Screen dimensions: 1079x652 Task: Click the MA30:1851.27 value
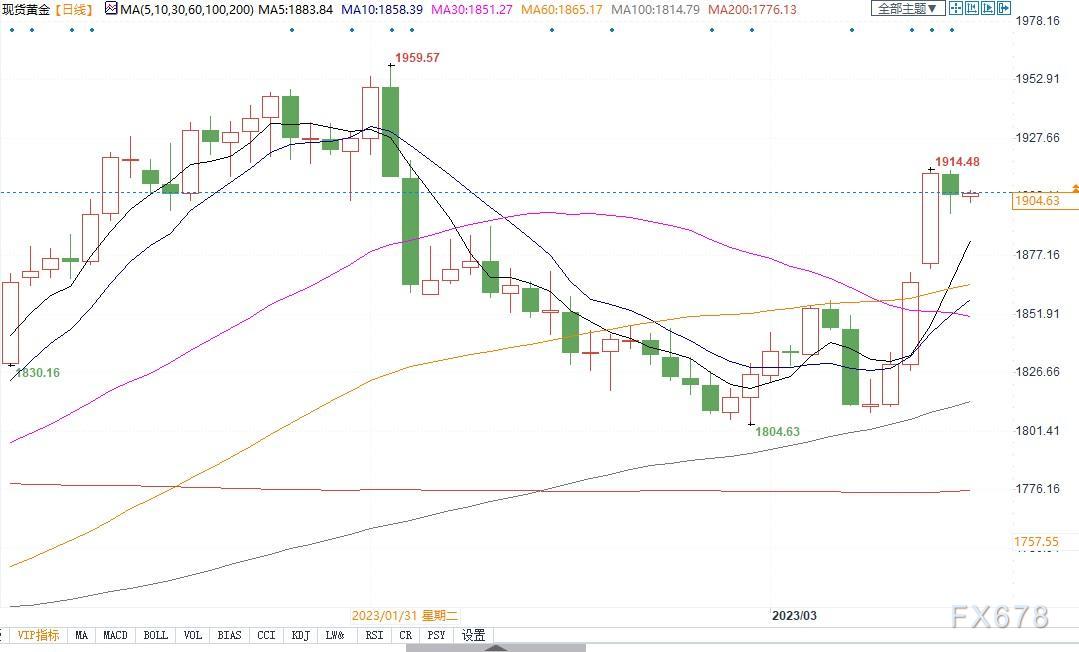click(x=472, y=10)
